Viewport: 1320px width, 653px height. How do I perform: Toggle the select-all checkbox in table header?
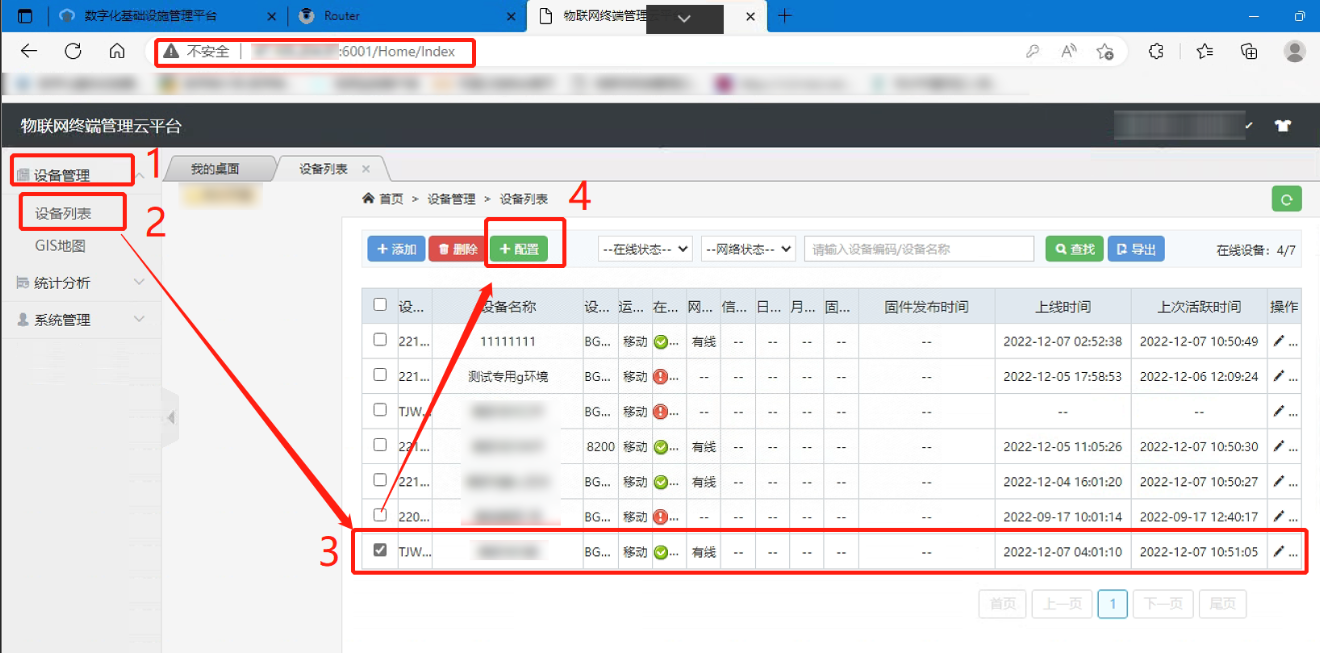[380, 305]
